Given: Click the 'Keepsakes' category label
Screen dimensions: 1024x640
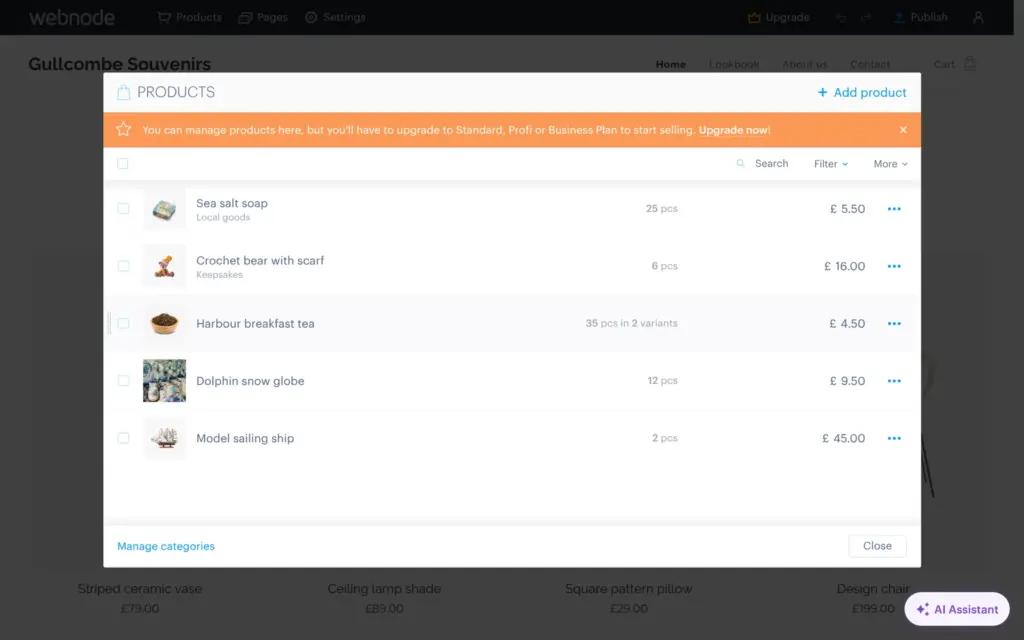Looking at the screenshot, I should click(x=219, y=275).
